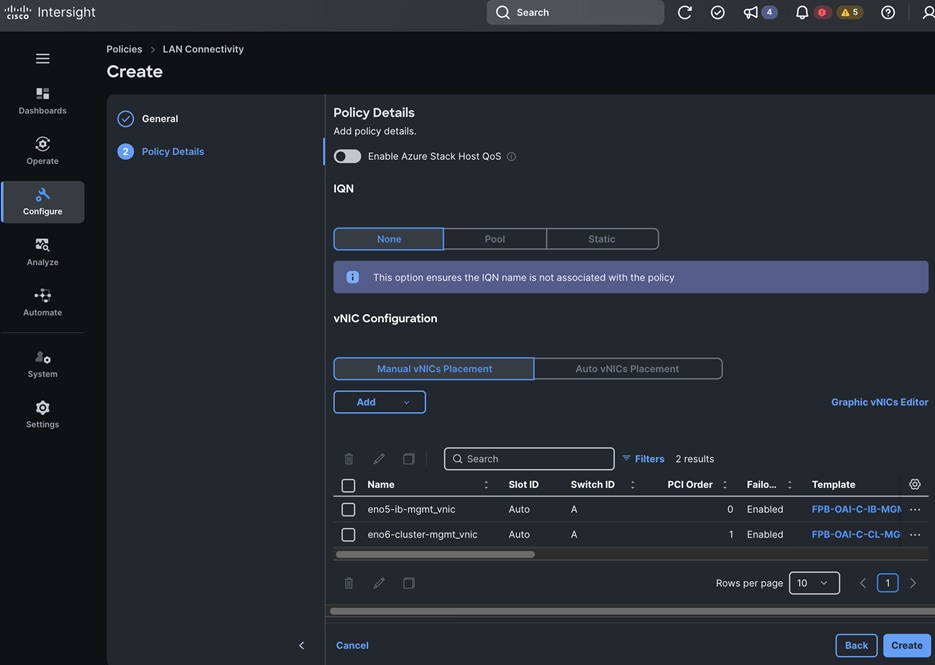Select Static for IQN
The width and height of the screenshot is (935, 665).
[602, 239]
